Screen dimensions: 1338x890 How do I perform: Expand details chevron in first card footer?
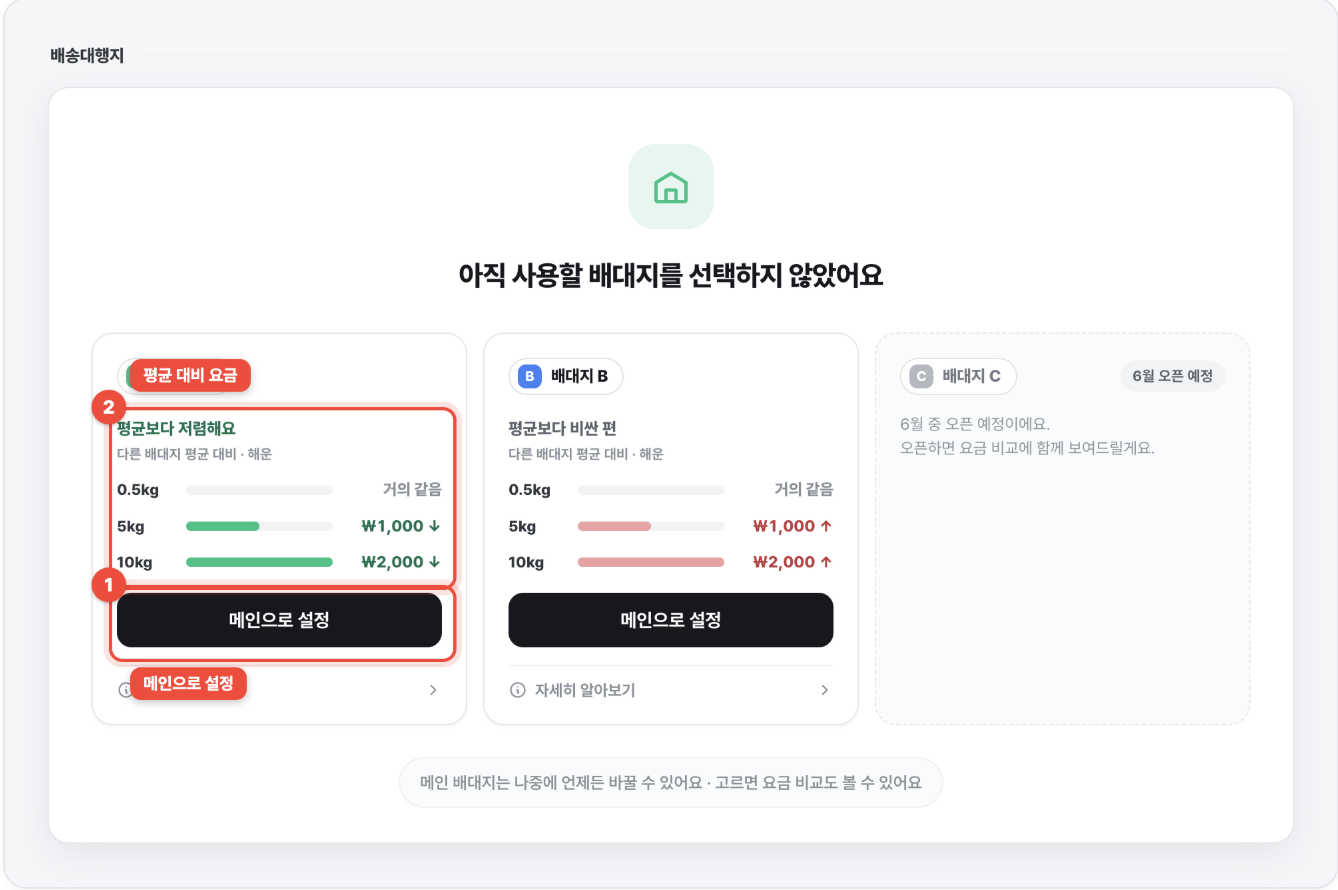[x=433, y=690]
